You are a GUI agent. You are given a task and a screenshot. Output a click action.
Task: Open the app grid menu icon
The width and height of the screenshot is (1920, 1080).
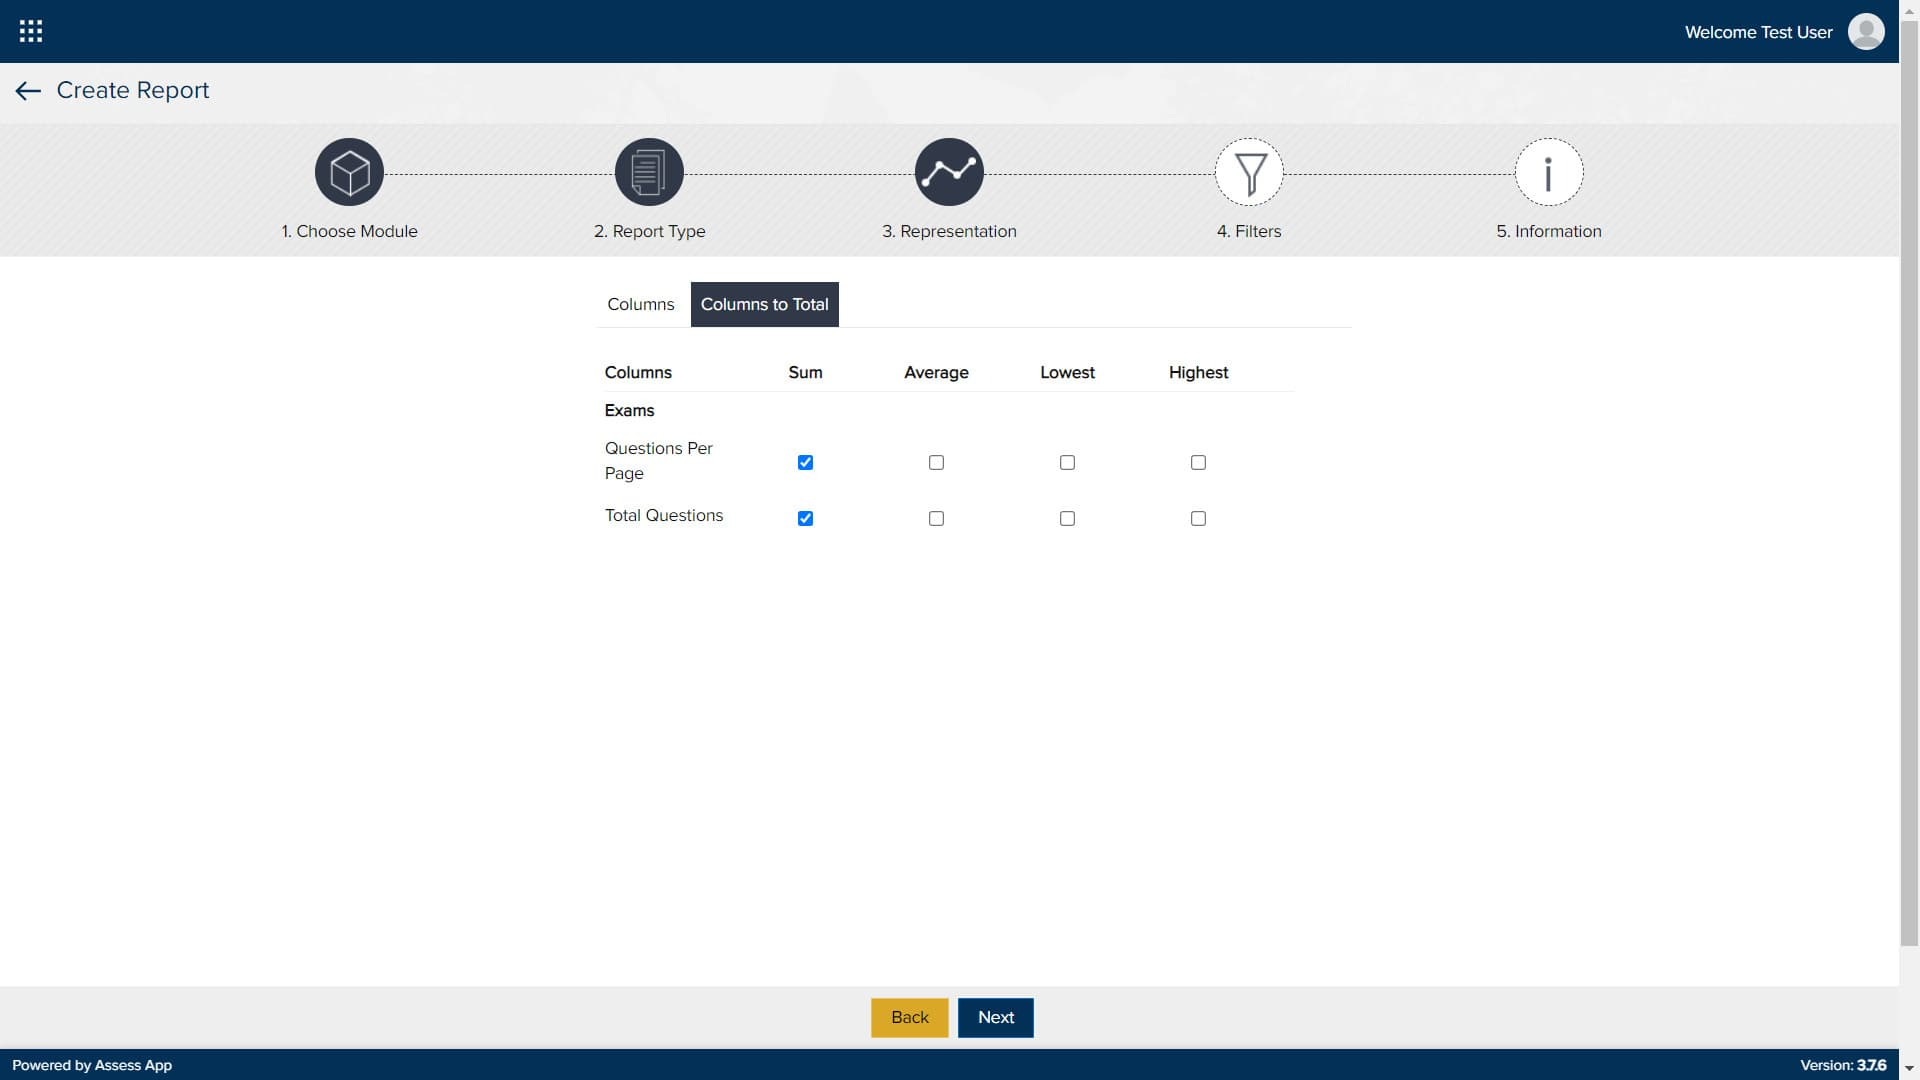(31, 31)
